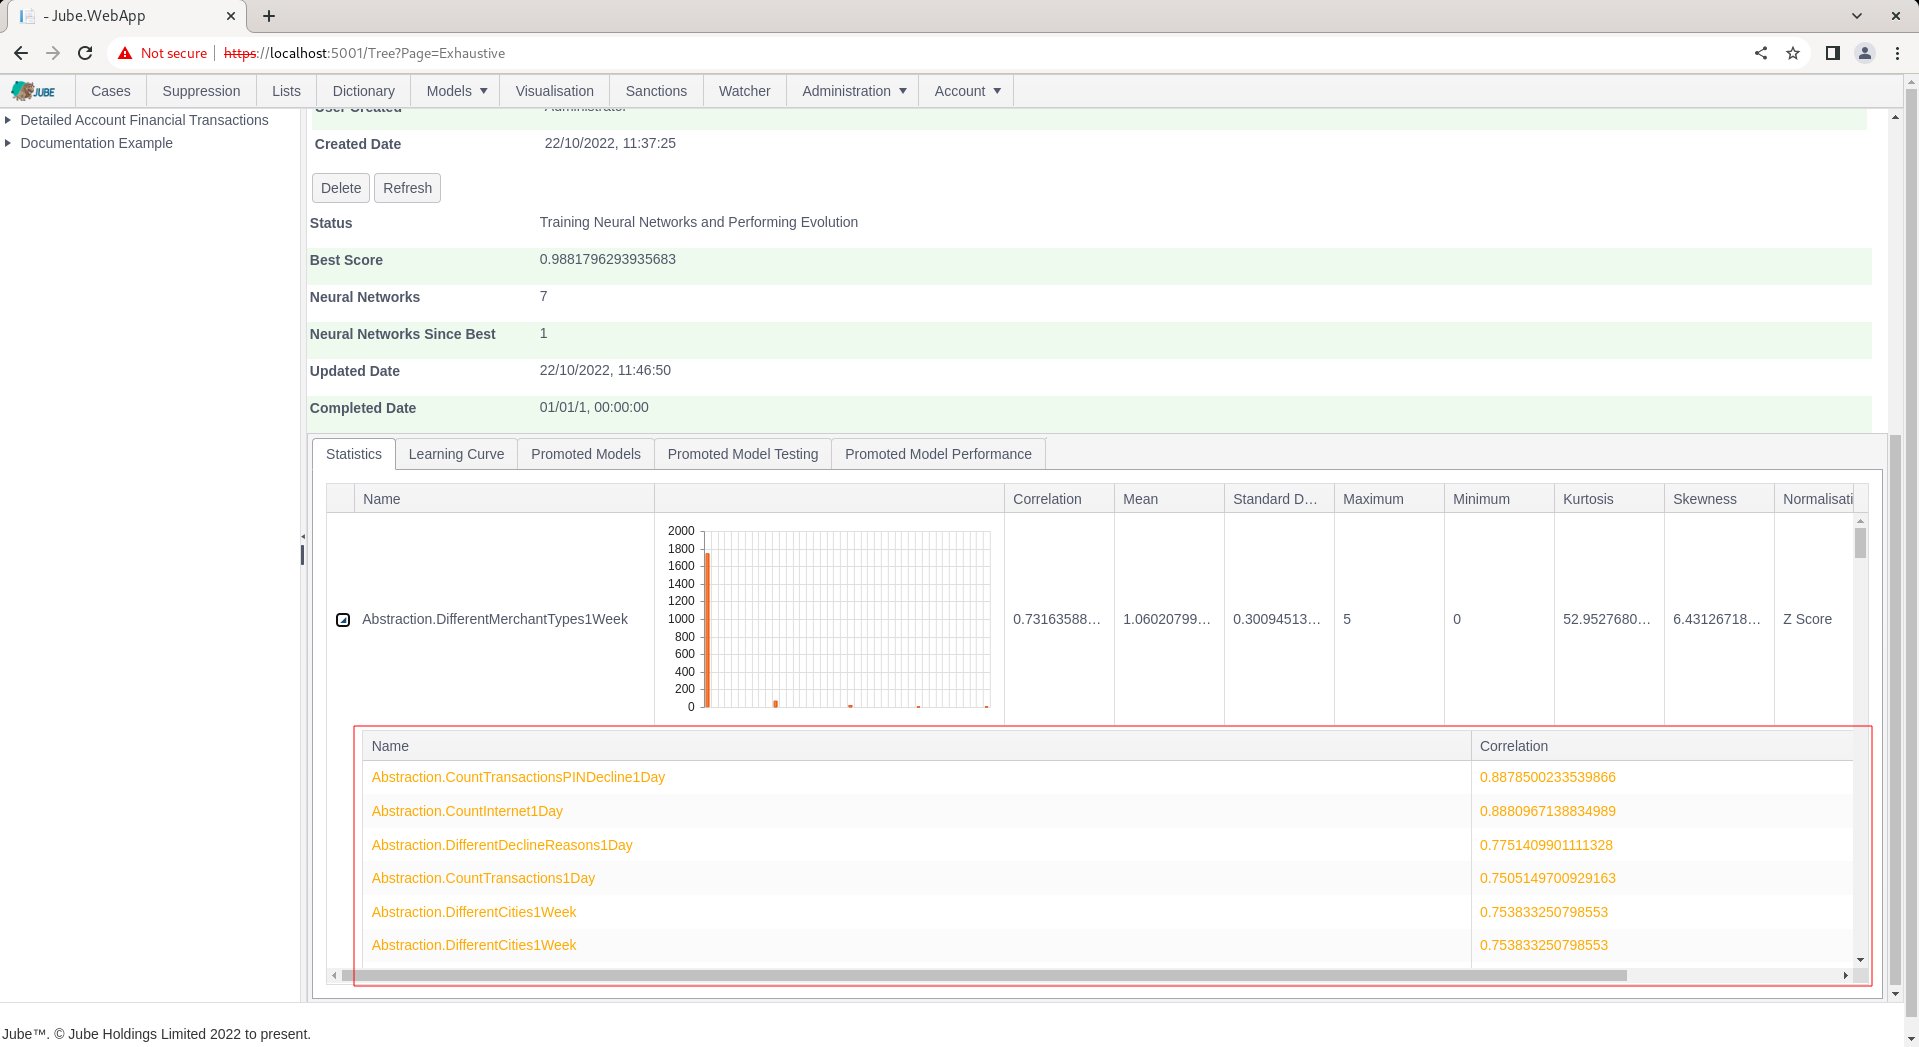This screenshot has width=1919, height=1047.
Task: Open Abstraction.CountInternet1Day link
Action: (467, 811)
